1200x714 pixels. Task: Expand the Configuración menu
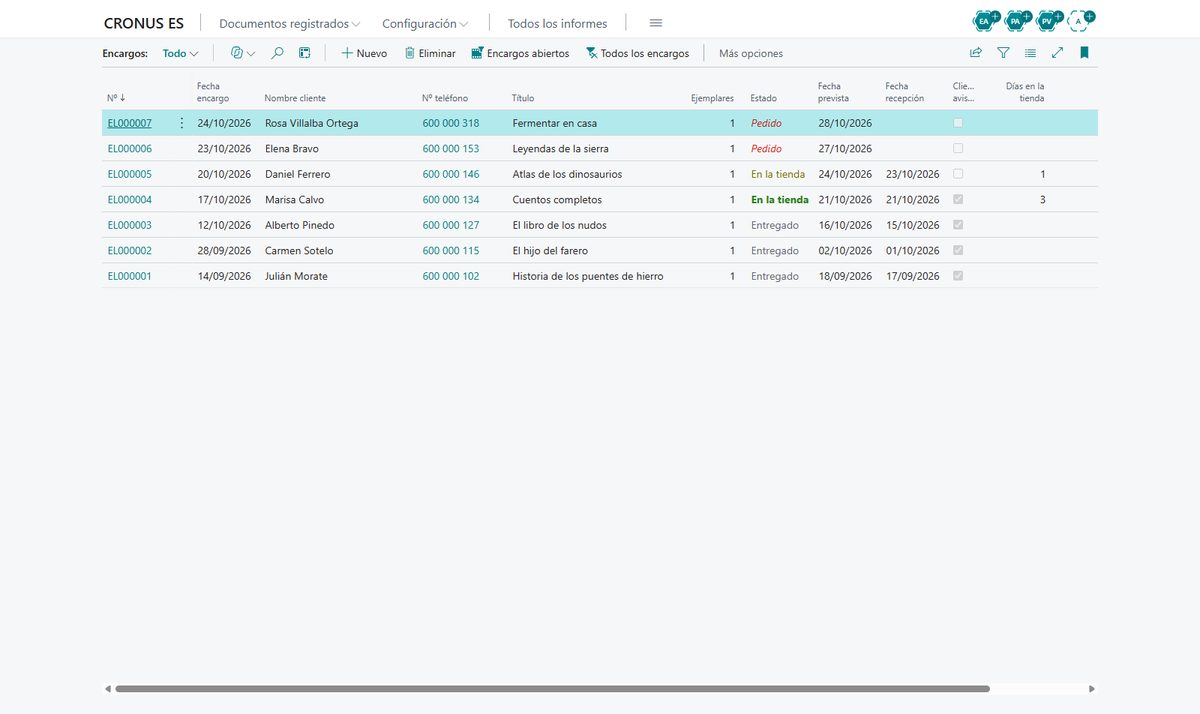[x=425, y=23]
